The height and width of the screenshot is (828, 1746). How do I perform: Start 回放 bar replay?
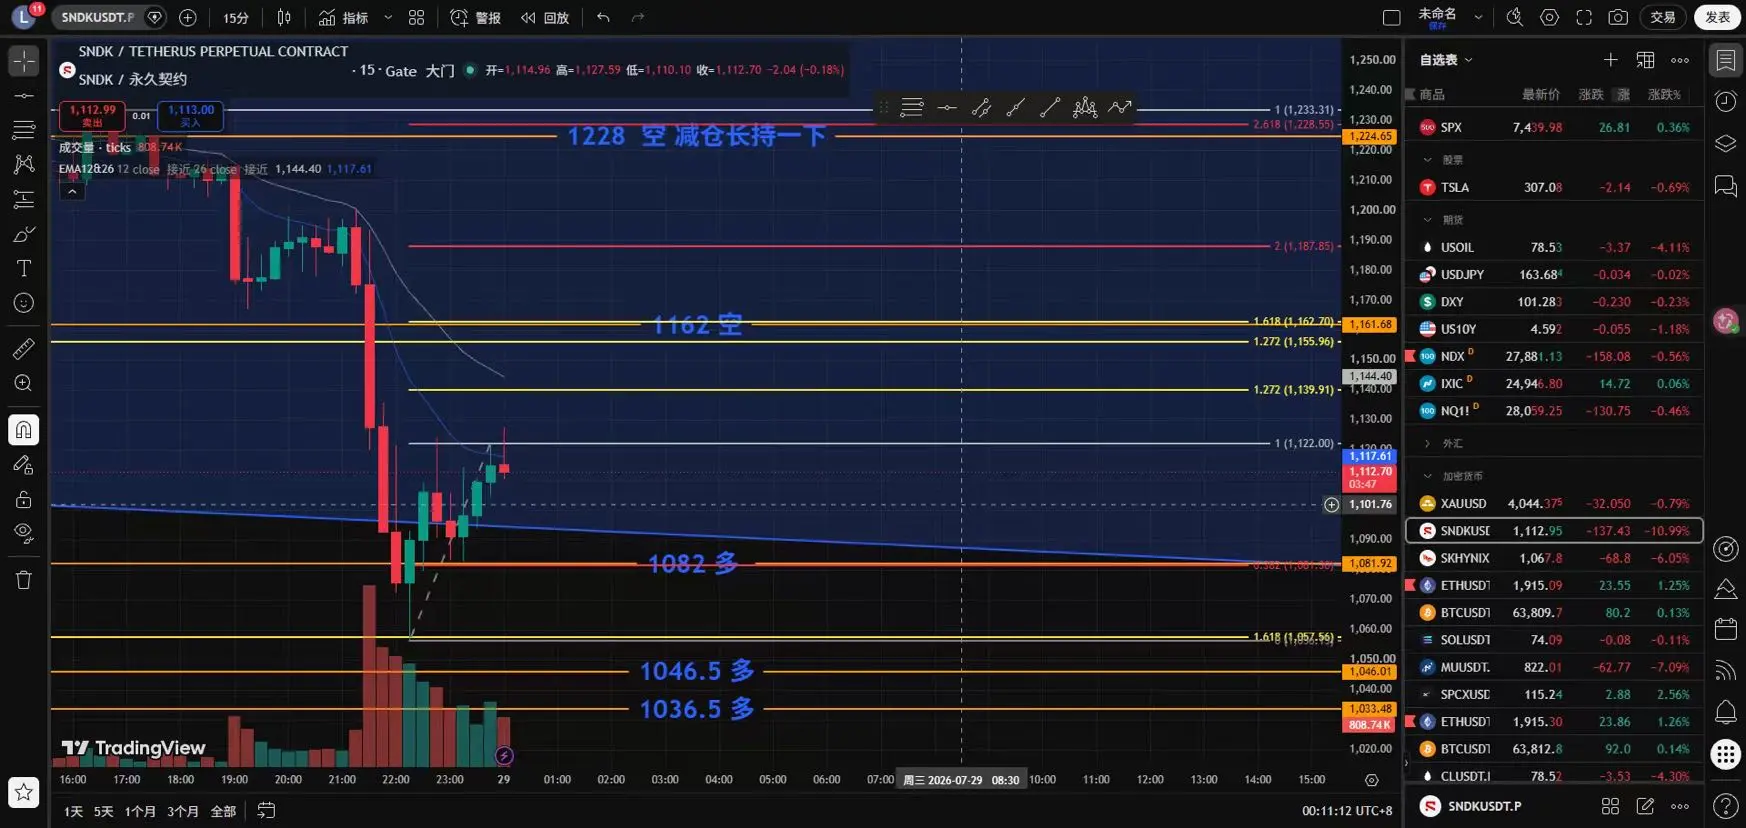coord(545,17)
